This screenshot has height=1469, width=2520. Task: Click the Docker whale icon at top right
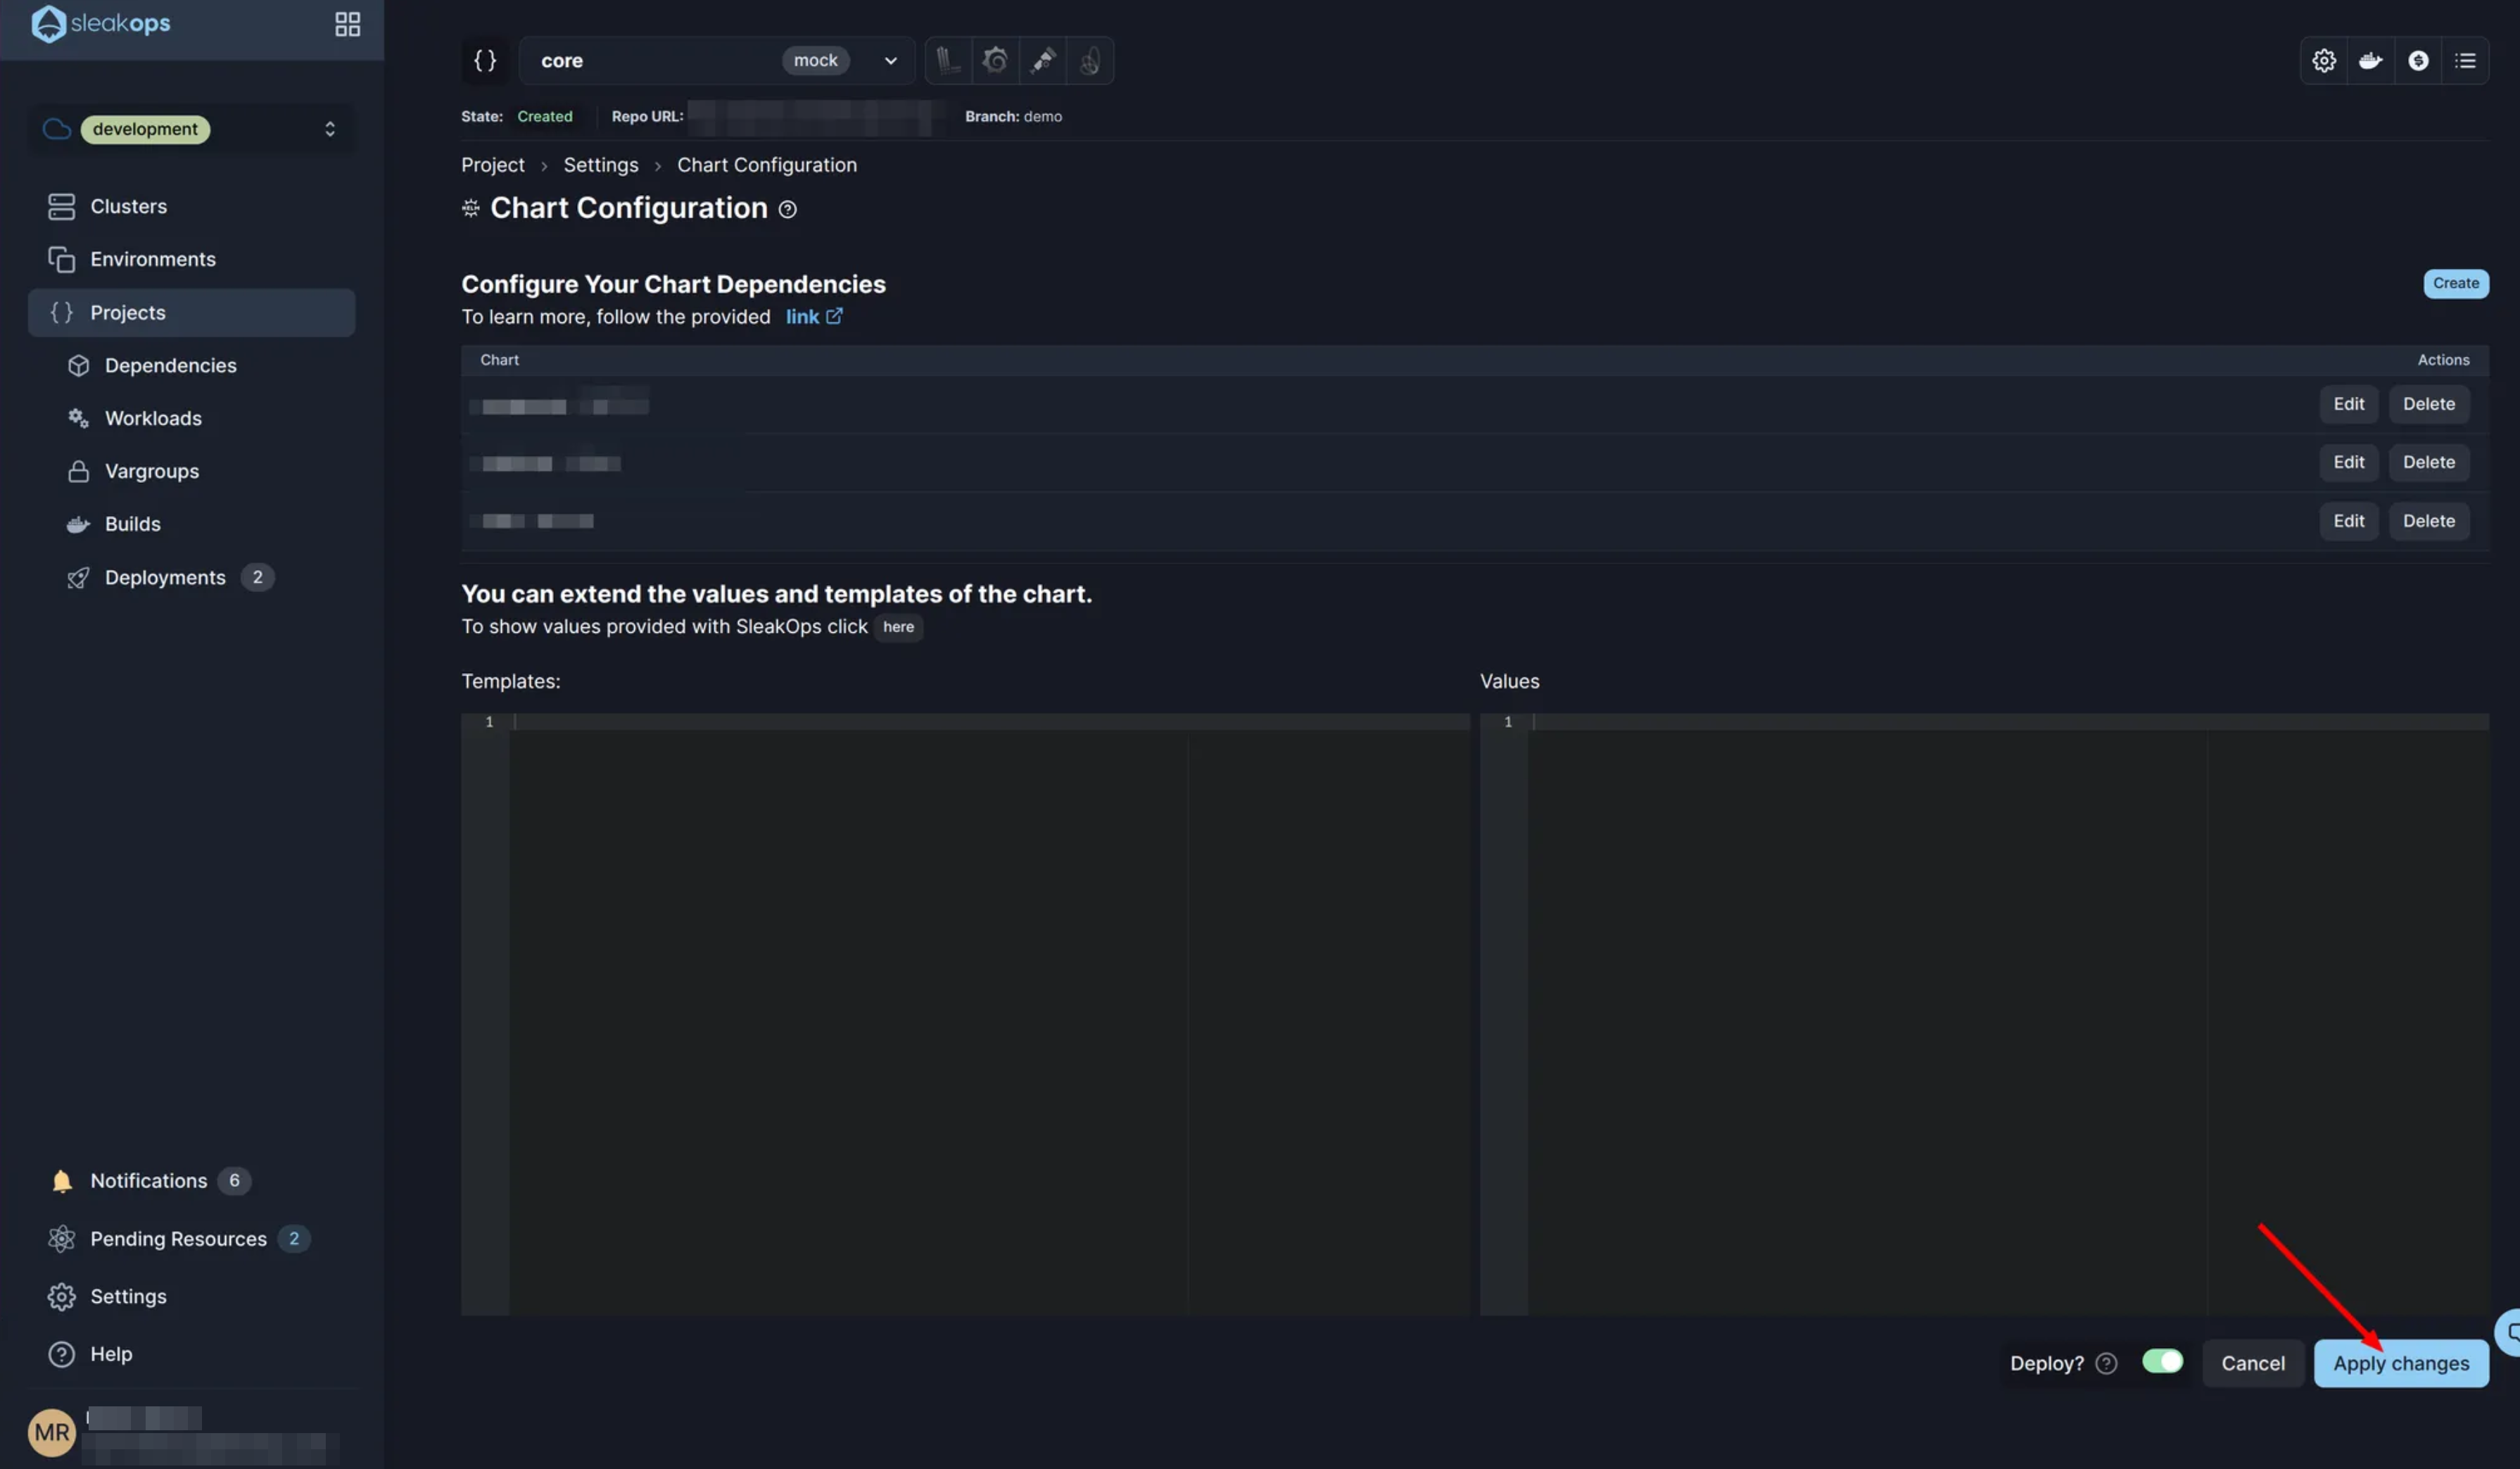tap(2371, 60)
